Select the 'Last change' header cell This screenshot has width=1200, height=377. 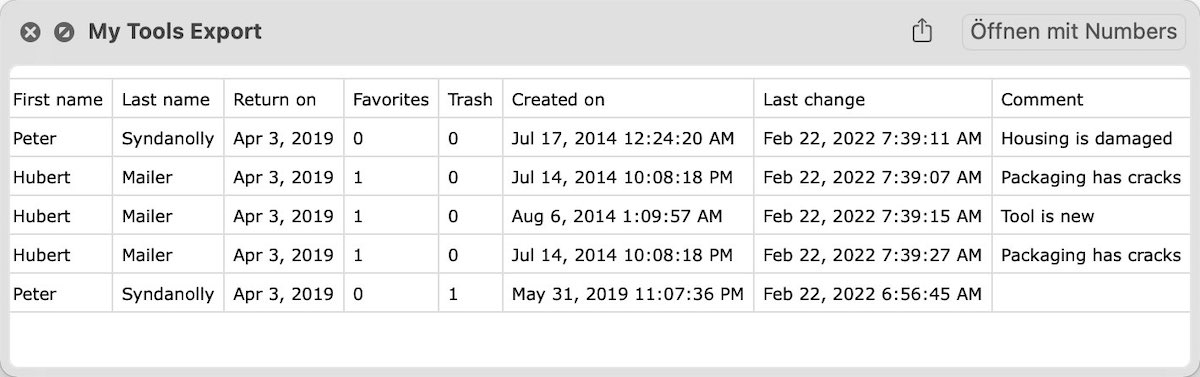pyautogui.click(x=873, y=99)
